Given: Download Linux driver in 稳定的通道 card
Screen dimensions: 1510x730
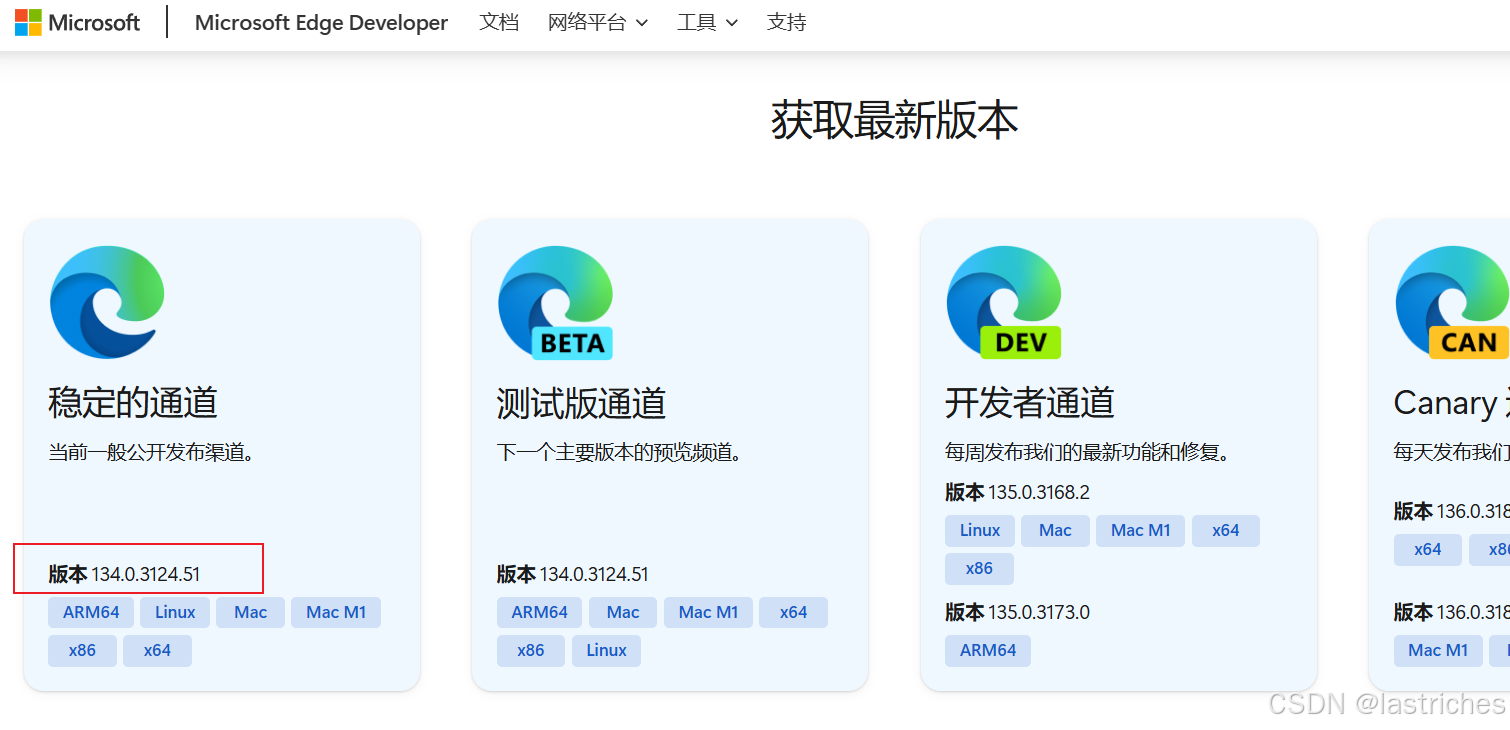Looking at the screenshot, I should (x=175, y=612).
